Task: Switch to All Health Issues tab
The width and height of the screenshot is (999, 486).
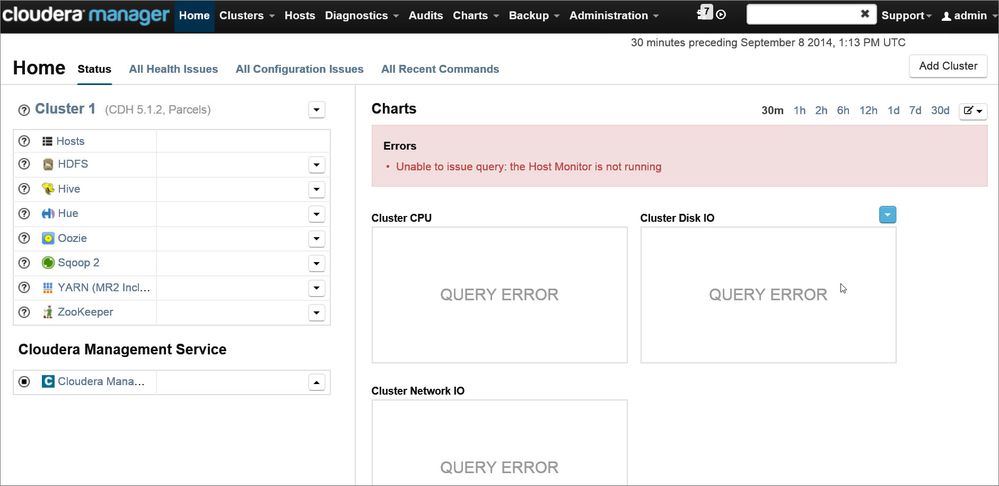Action: pyautogui.click(x=173, y=69)
